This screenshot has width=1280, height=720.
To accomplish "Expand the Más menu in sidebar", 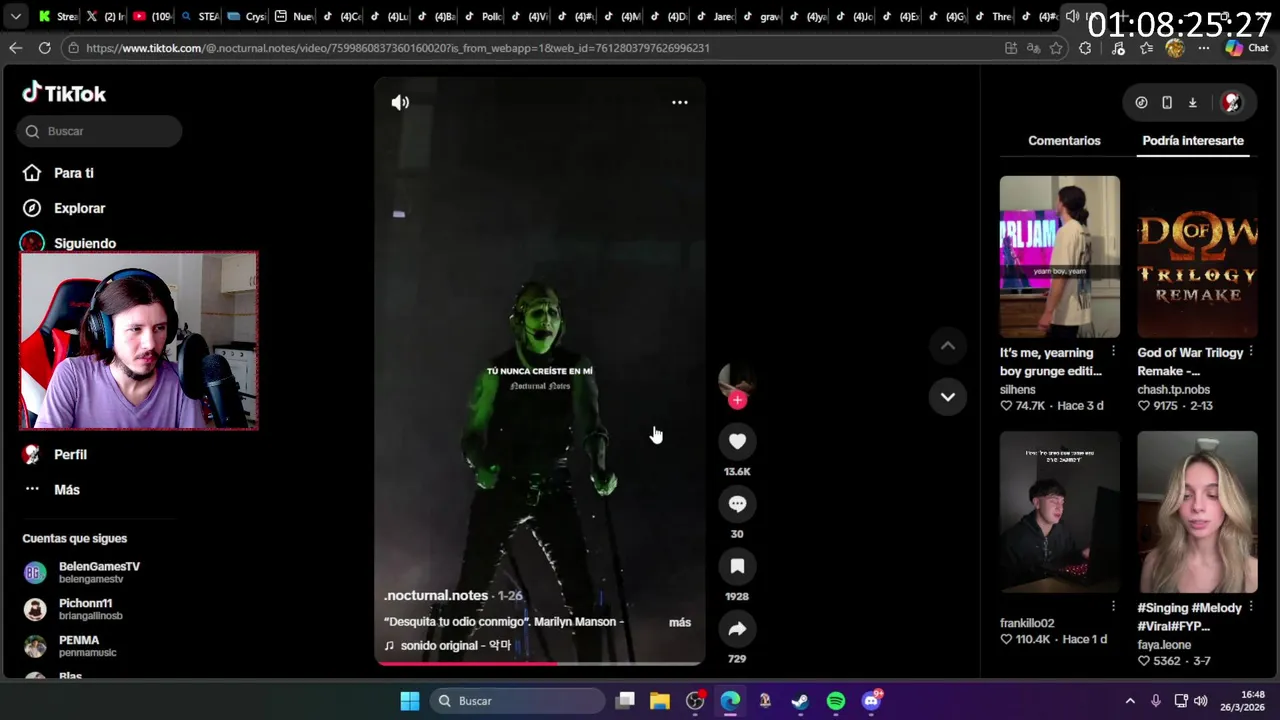I will 53,489.
